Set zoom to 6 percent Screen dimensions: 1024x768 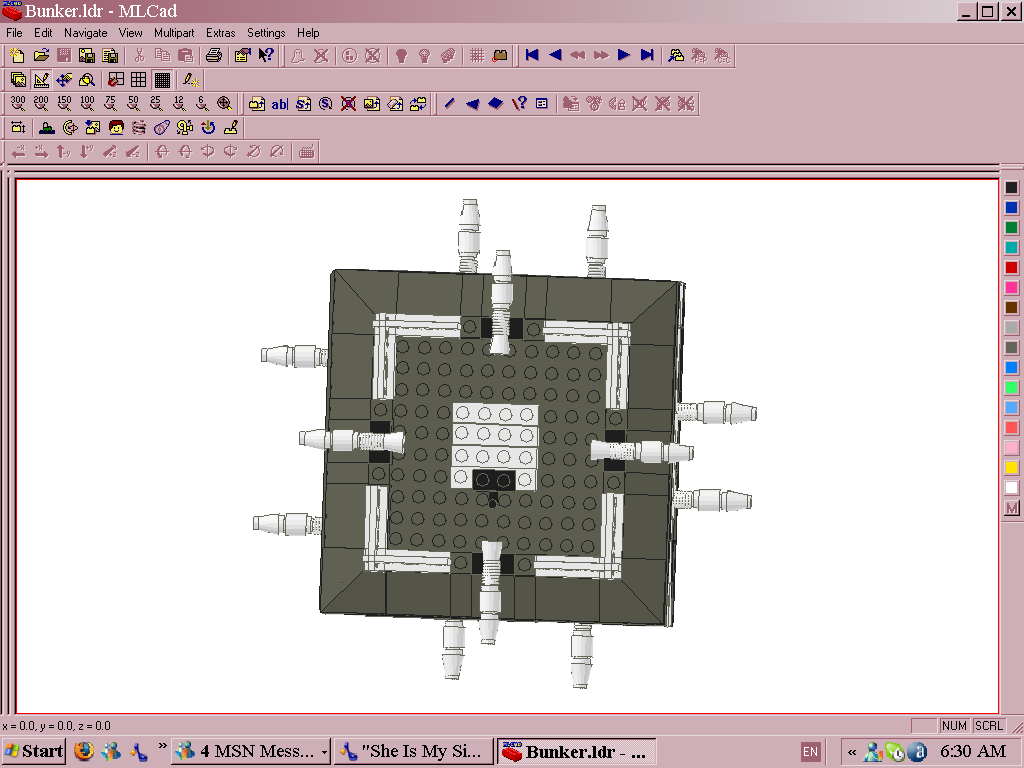click(x=201, y=103)
